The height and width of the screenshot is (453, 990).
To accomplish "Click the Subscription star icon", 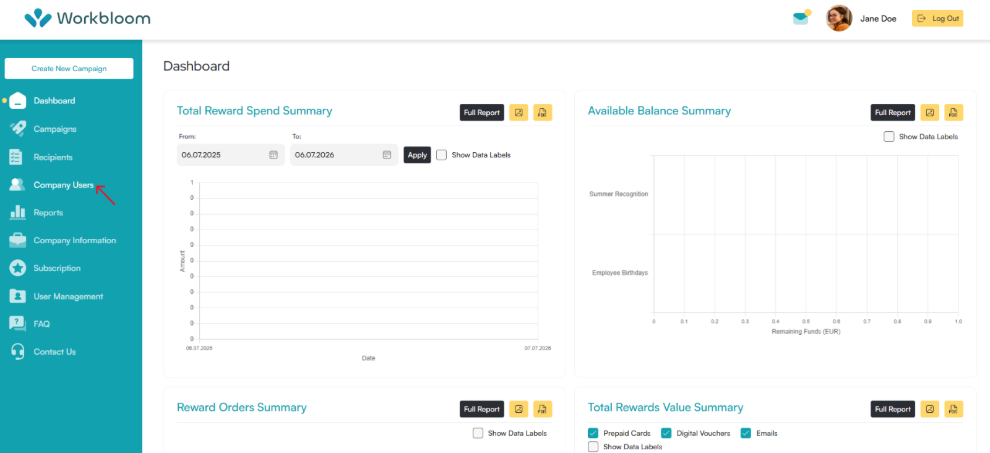I will tap(18, 268).
